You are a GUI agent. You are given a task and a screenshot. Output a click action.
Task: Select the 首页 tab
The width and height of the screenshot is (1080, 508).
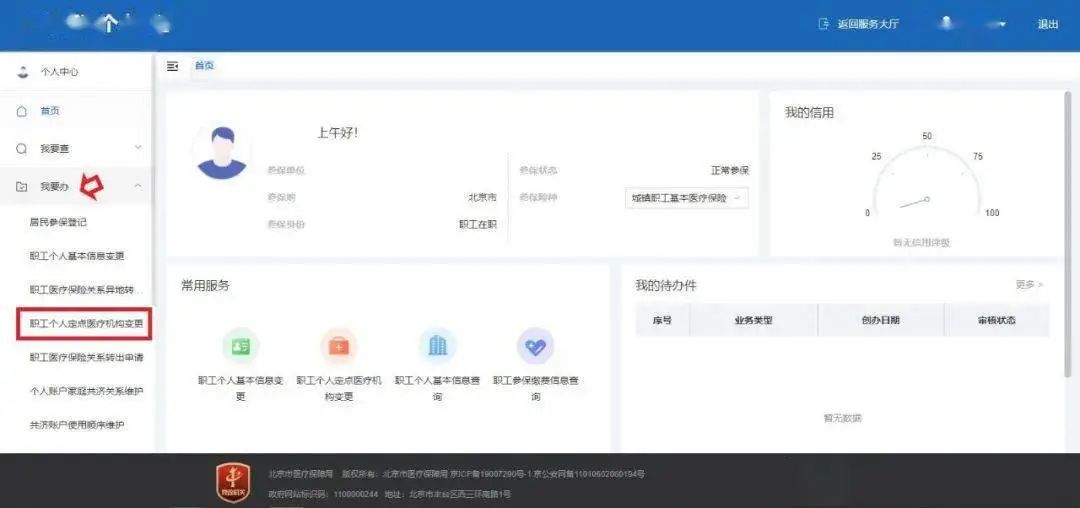pyautogui.click(x=204, y=66)
